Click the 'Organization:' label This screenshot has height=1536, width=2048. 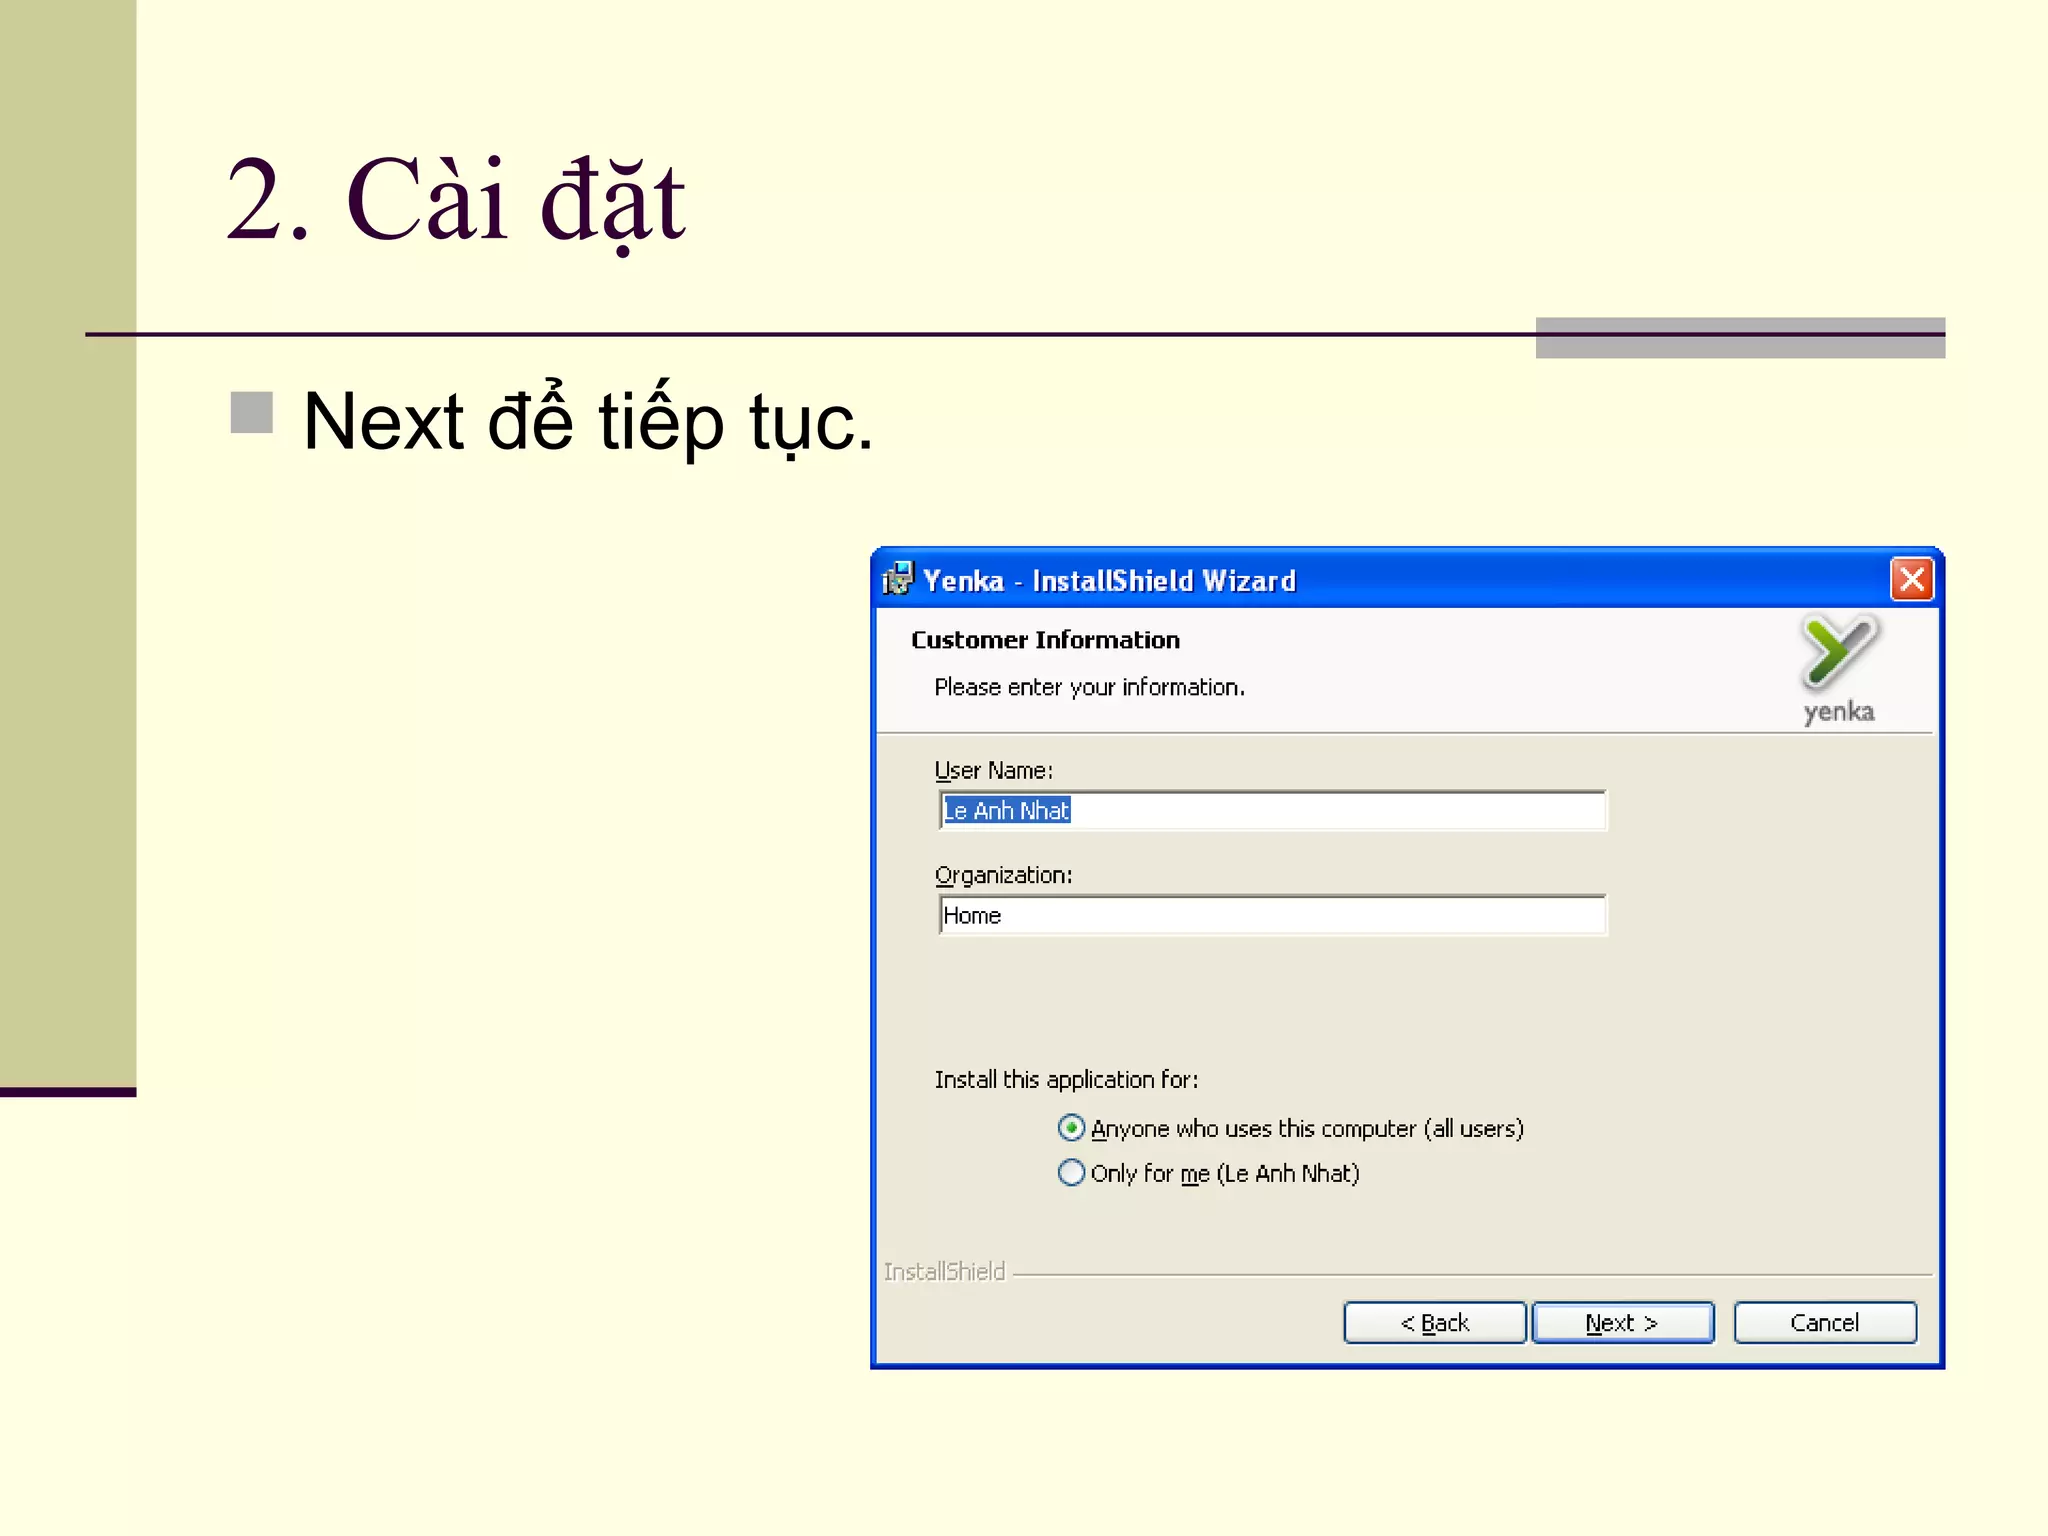[1003, 875]
